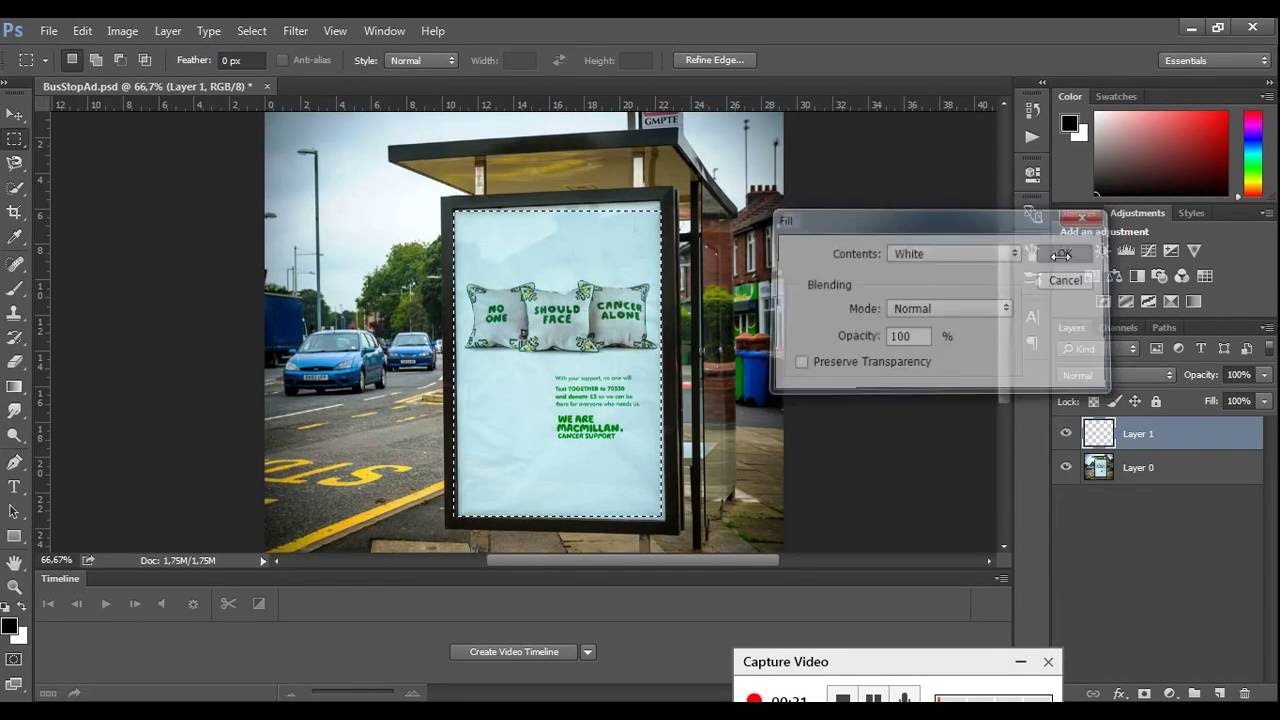
Task: Delete layer with trash icon
Action: (1245, 693)
